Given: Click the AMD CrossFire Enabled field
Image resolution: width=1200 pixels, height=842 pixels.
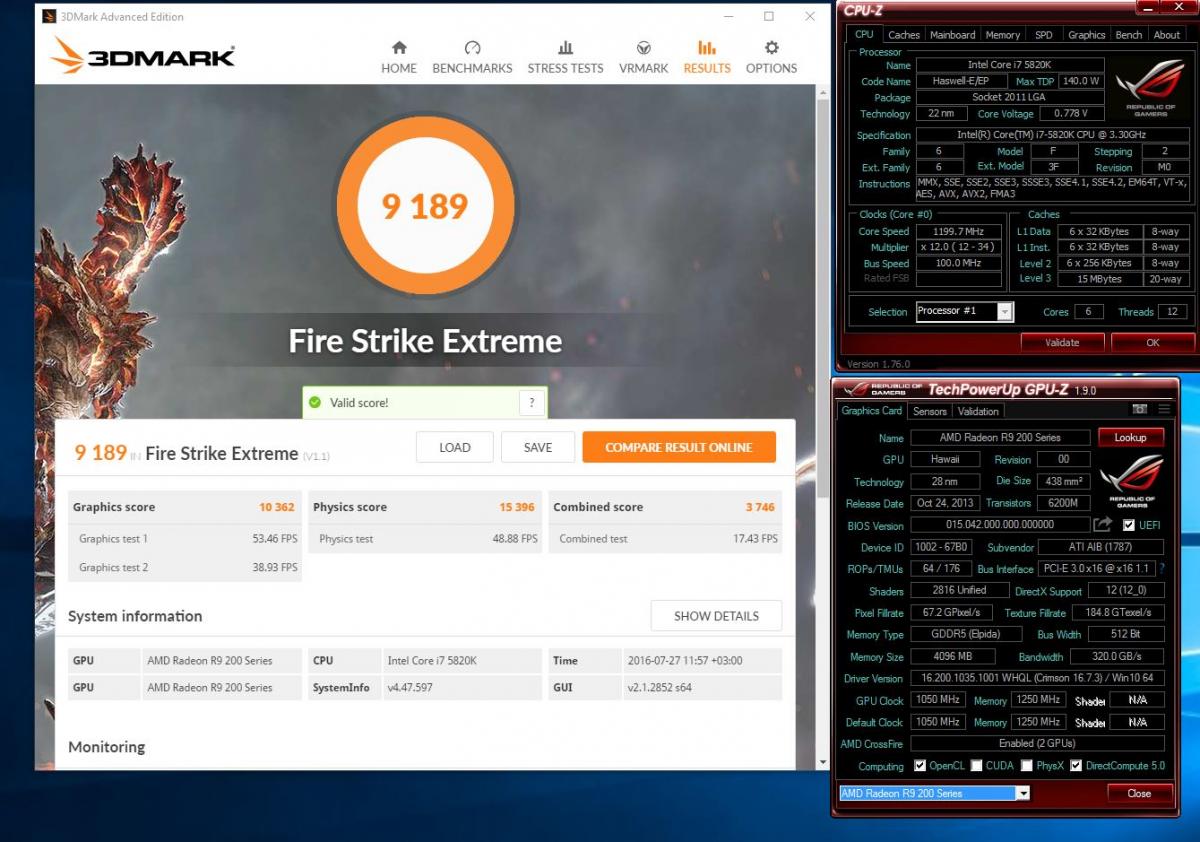Looking at the screenshot, I should [x=1037, y=744].
